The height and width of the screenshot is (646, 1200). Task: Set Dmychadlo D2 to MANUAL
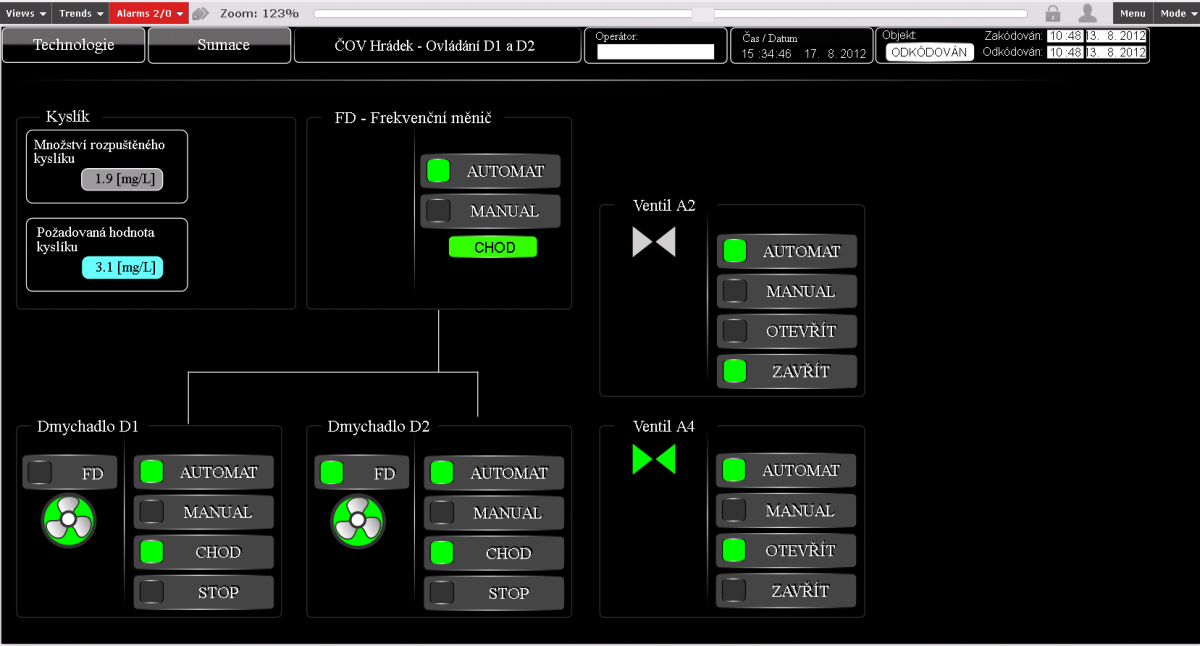click(x=494, y=513)
